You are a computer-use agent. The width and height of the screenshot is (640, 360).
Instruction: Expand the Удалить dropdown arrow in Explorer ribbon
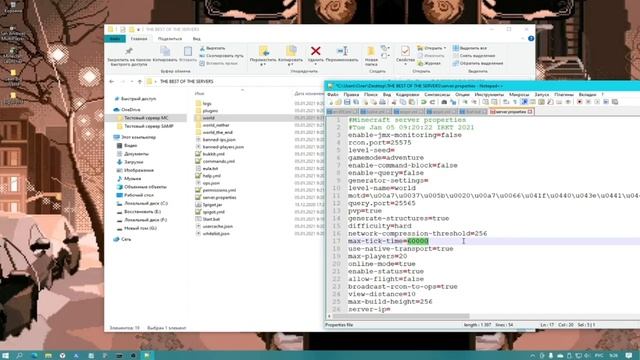coord(316,64)
